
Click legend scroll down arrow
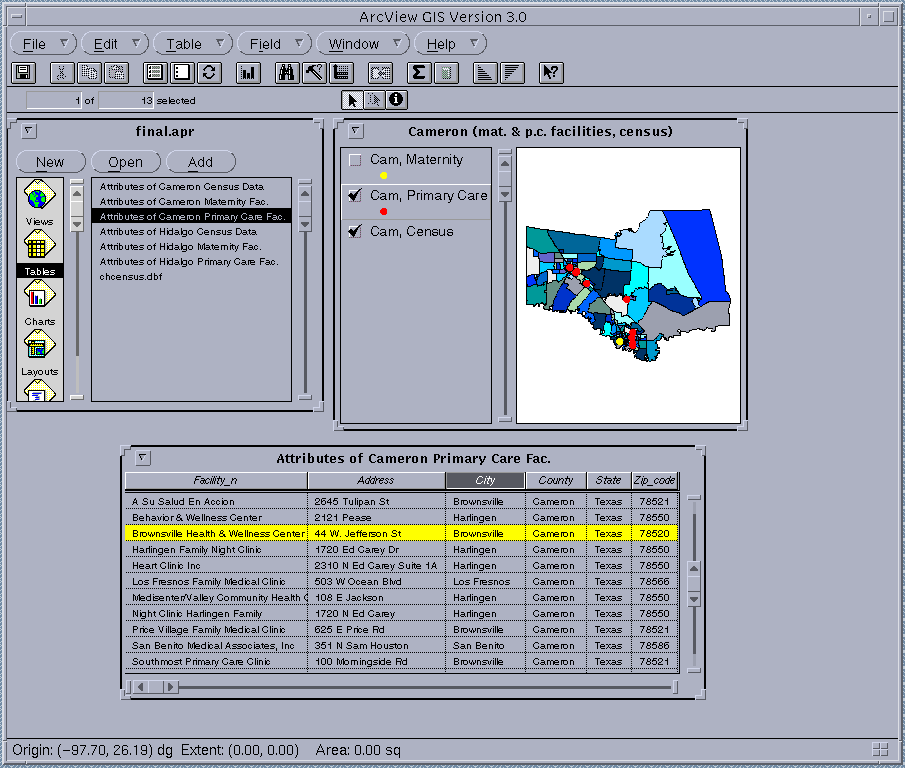[x=505, y=194]
